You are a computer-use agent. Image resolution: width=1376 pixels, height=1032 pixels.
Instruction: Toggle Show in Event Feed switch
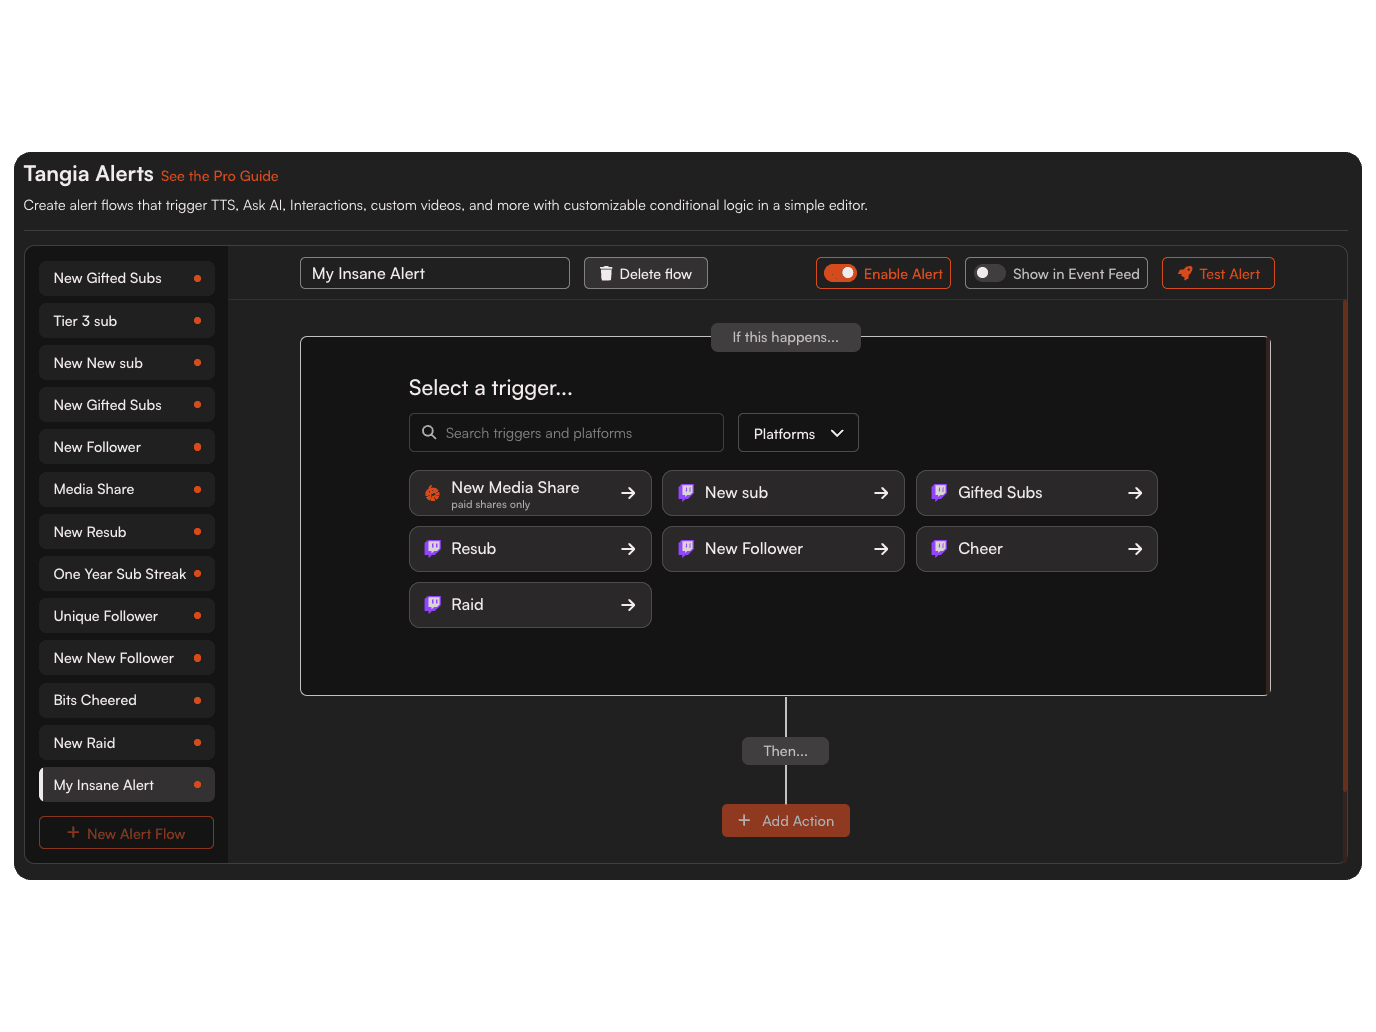[990, 274]
